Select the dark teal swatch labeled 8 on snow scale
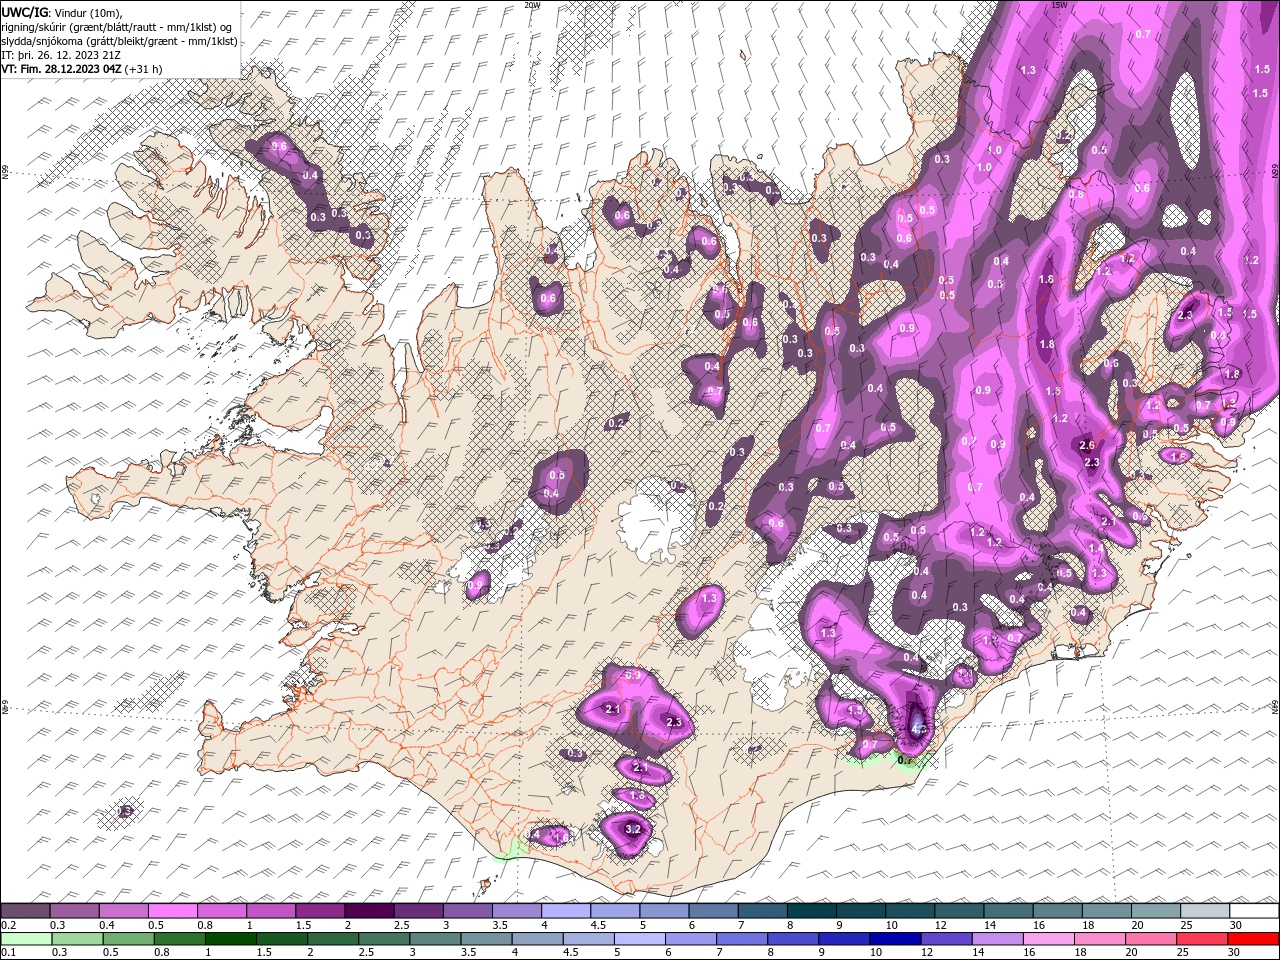This screenshot has height=960, width=1280. pos(812,910)
